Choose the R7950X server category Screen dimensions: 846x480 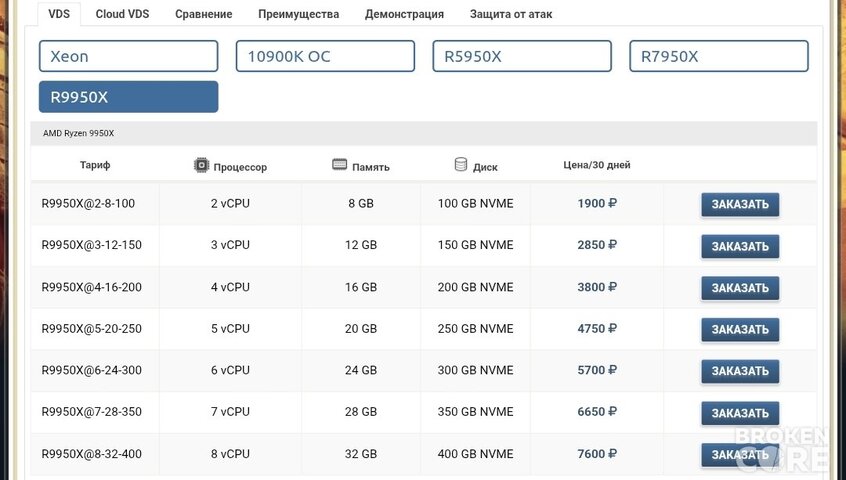coord(719,56)
